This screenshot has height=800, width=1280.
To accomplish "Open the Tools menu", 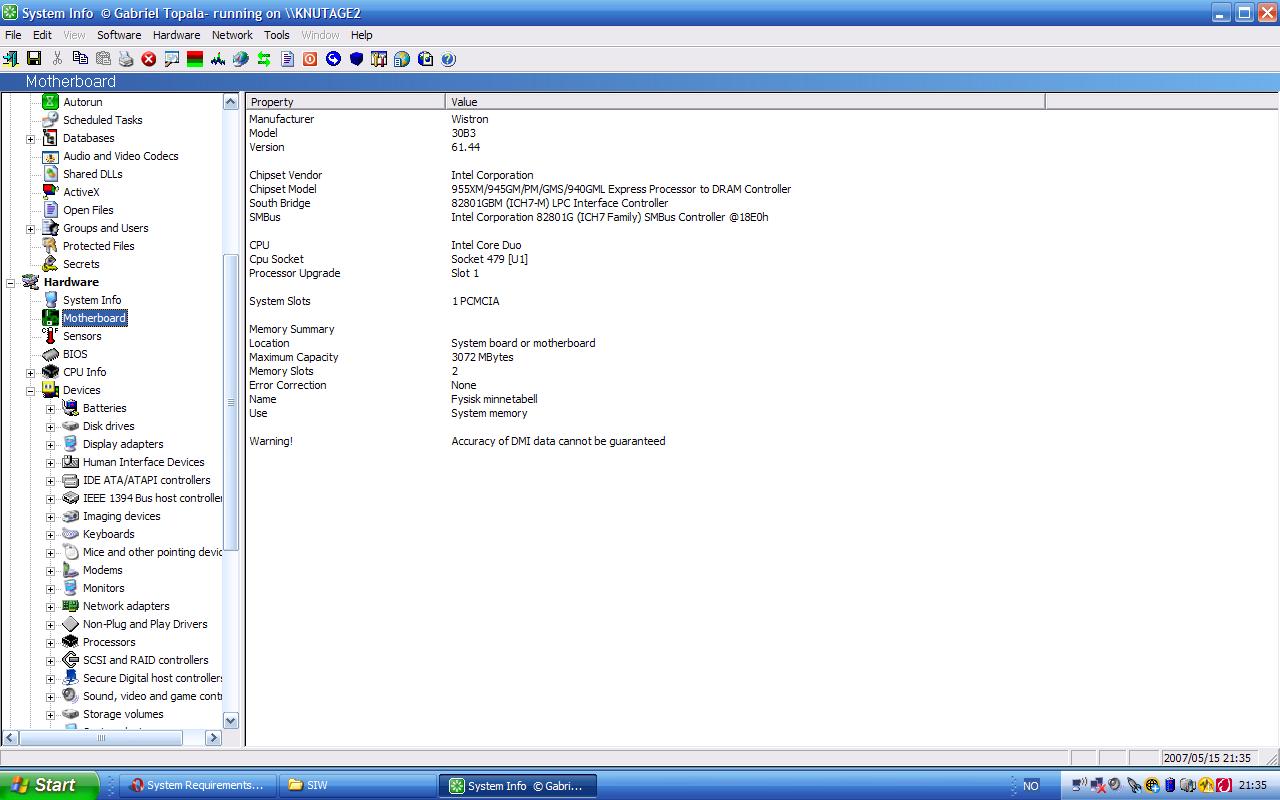I will 277,35.
